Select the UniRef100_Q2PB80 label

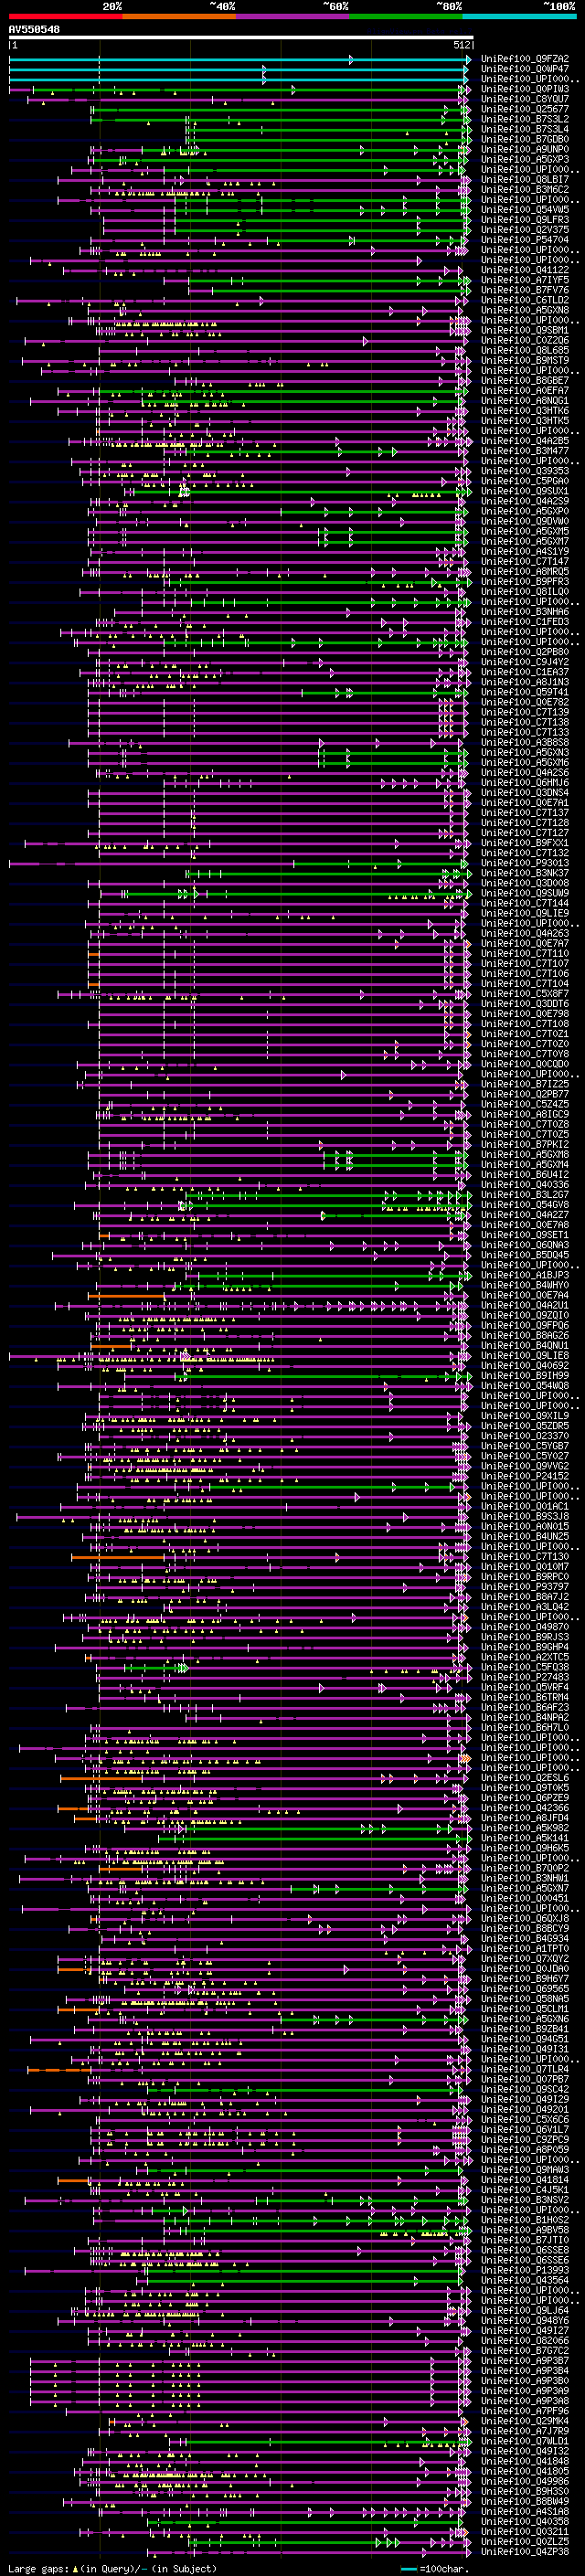[x=525, y=652]
